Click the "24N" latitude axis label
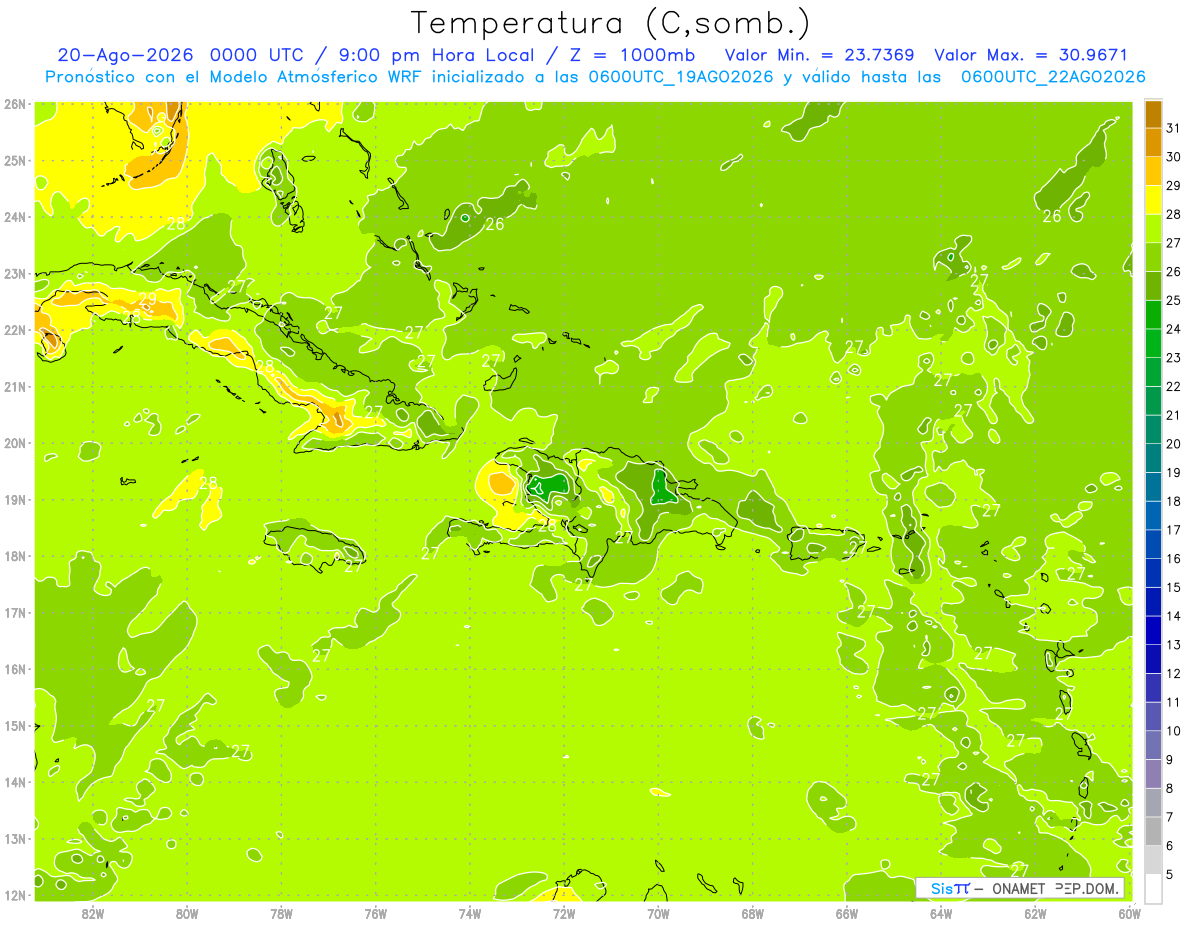 pos(15,217)
